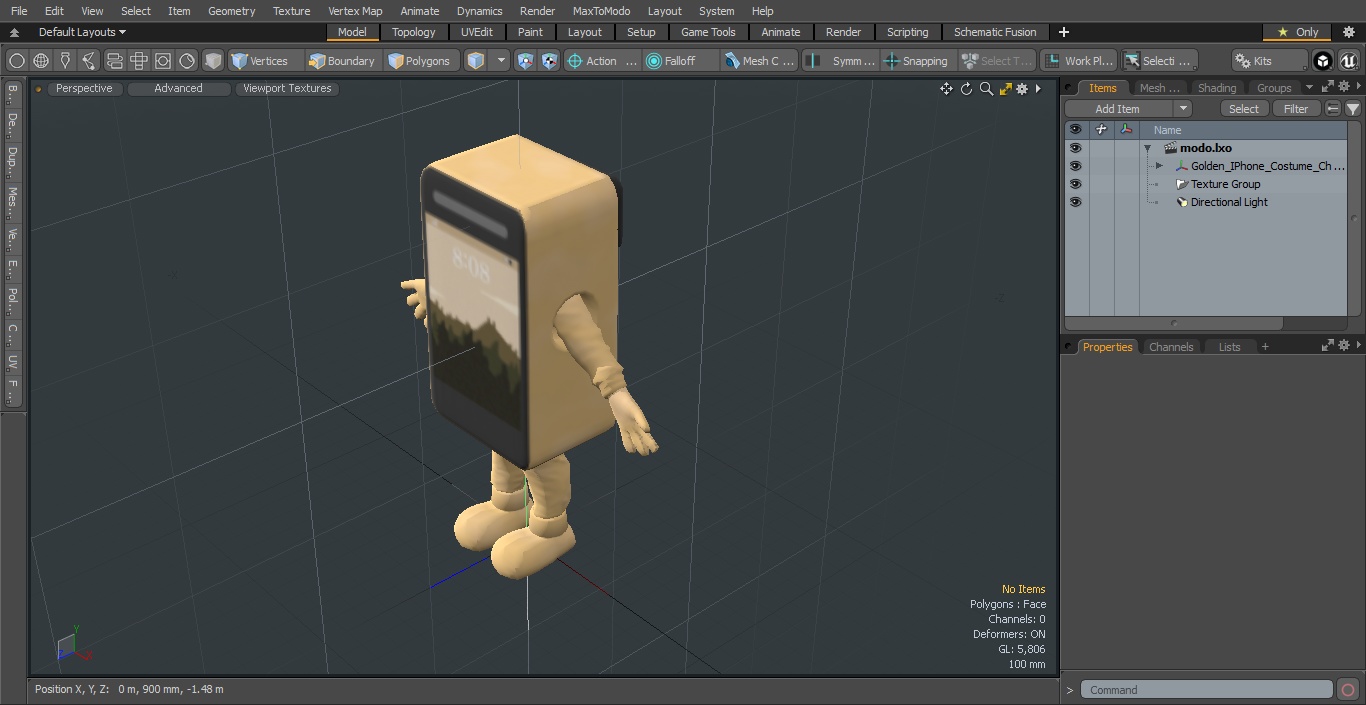Click the viewport rotate icon

coord(966,89)
